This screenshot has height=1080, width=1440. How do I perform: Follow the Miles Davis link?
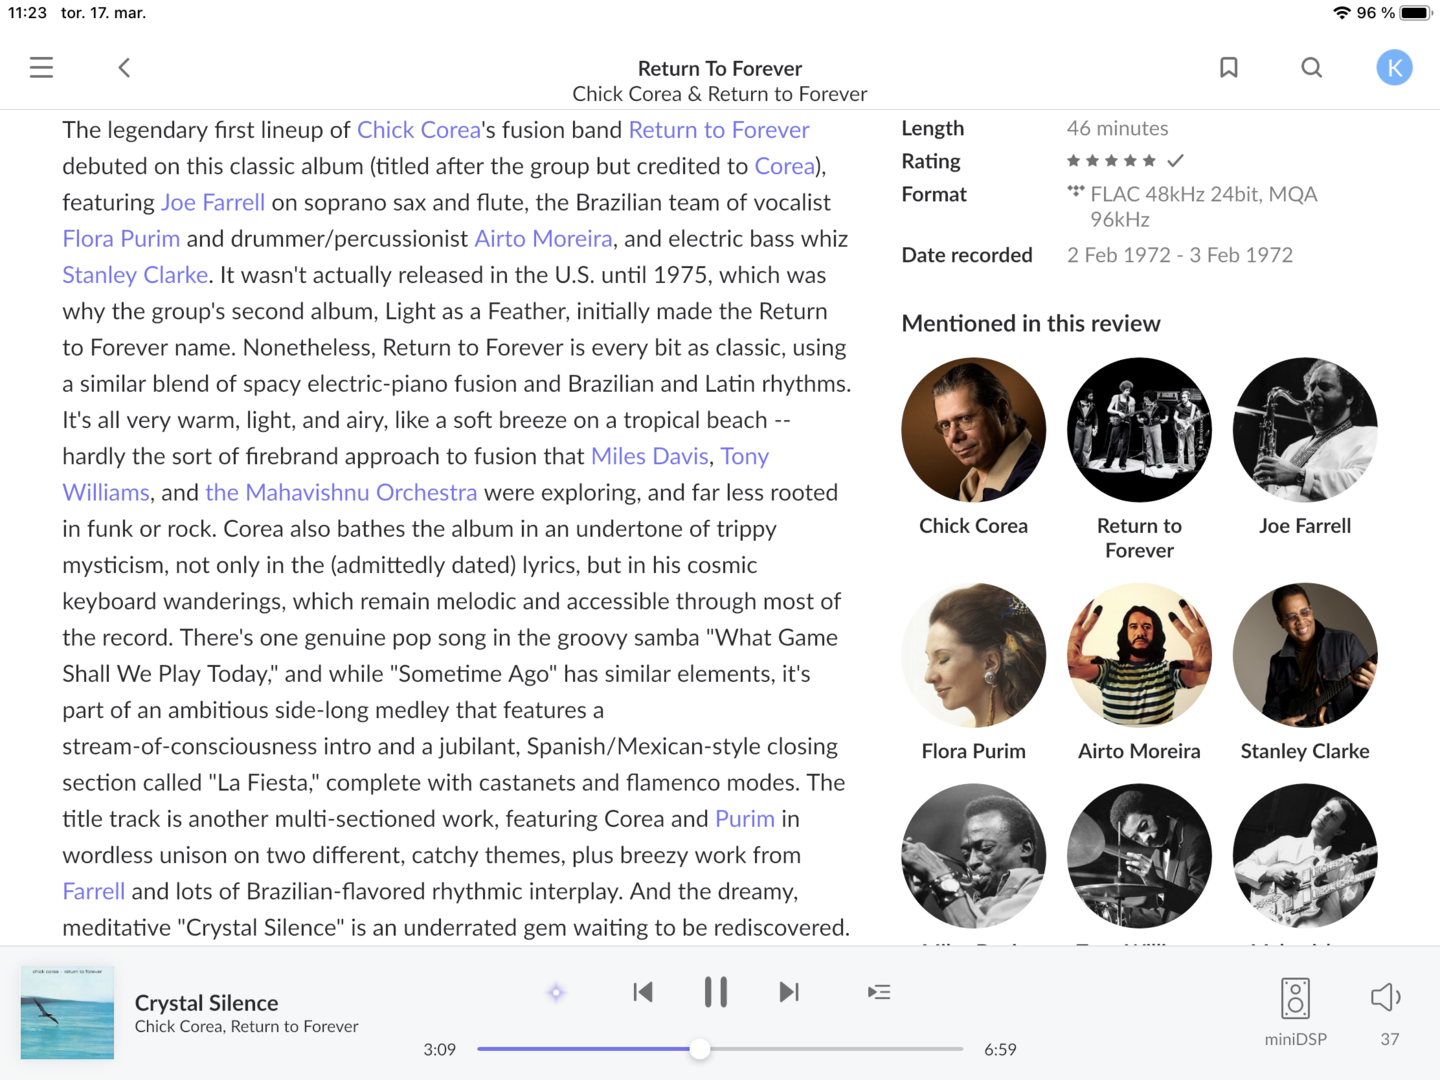[x=650, y=456]
